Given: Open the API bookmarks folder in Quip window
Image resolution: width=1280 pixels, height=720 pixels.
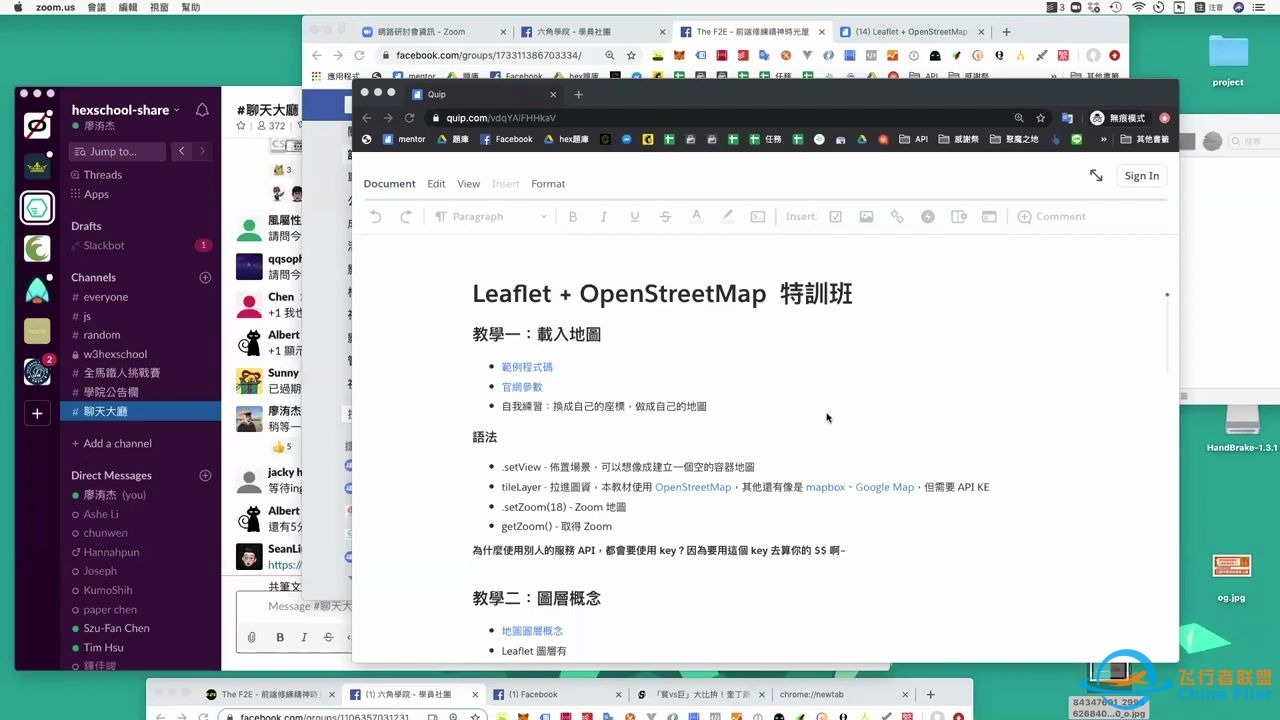Looking at the screenshot, I should tap(913, 140).
